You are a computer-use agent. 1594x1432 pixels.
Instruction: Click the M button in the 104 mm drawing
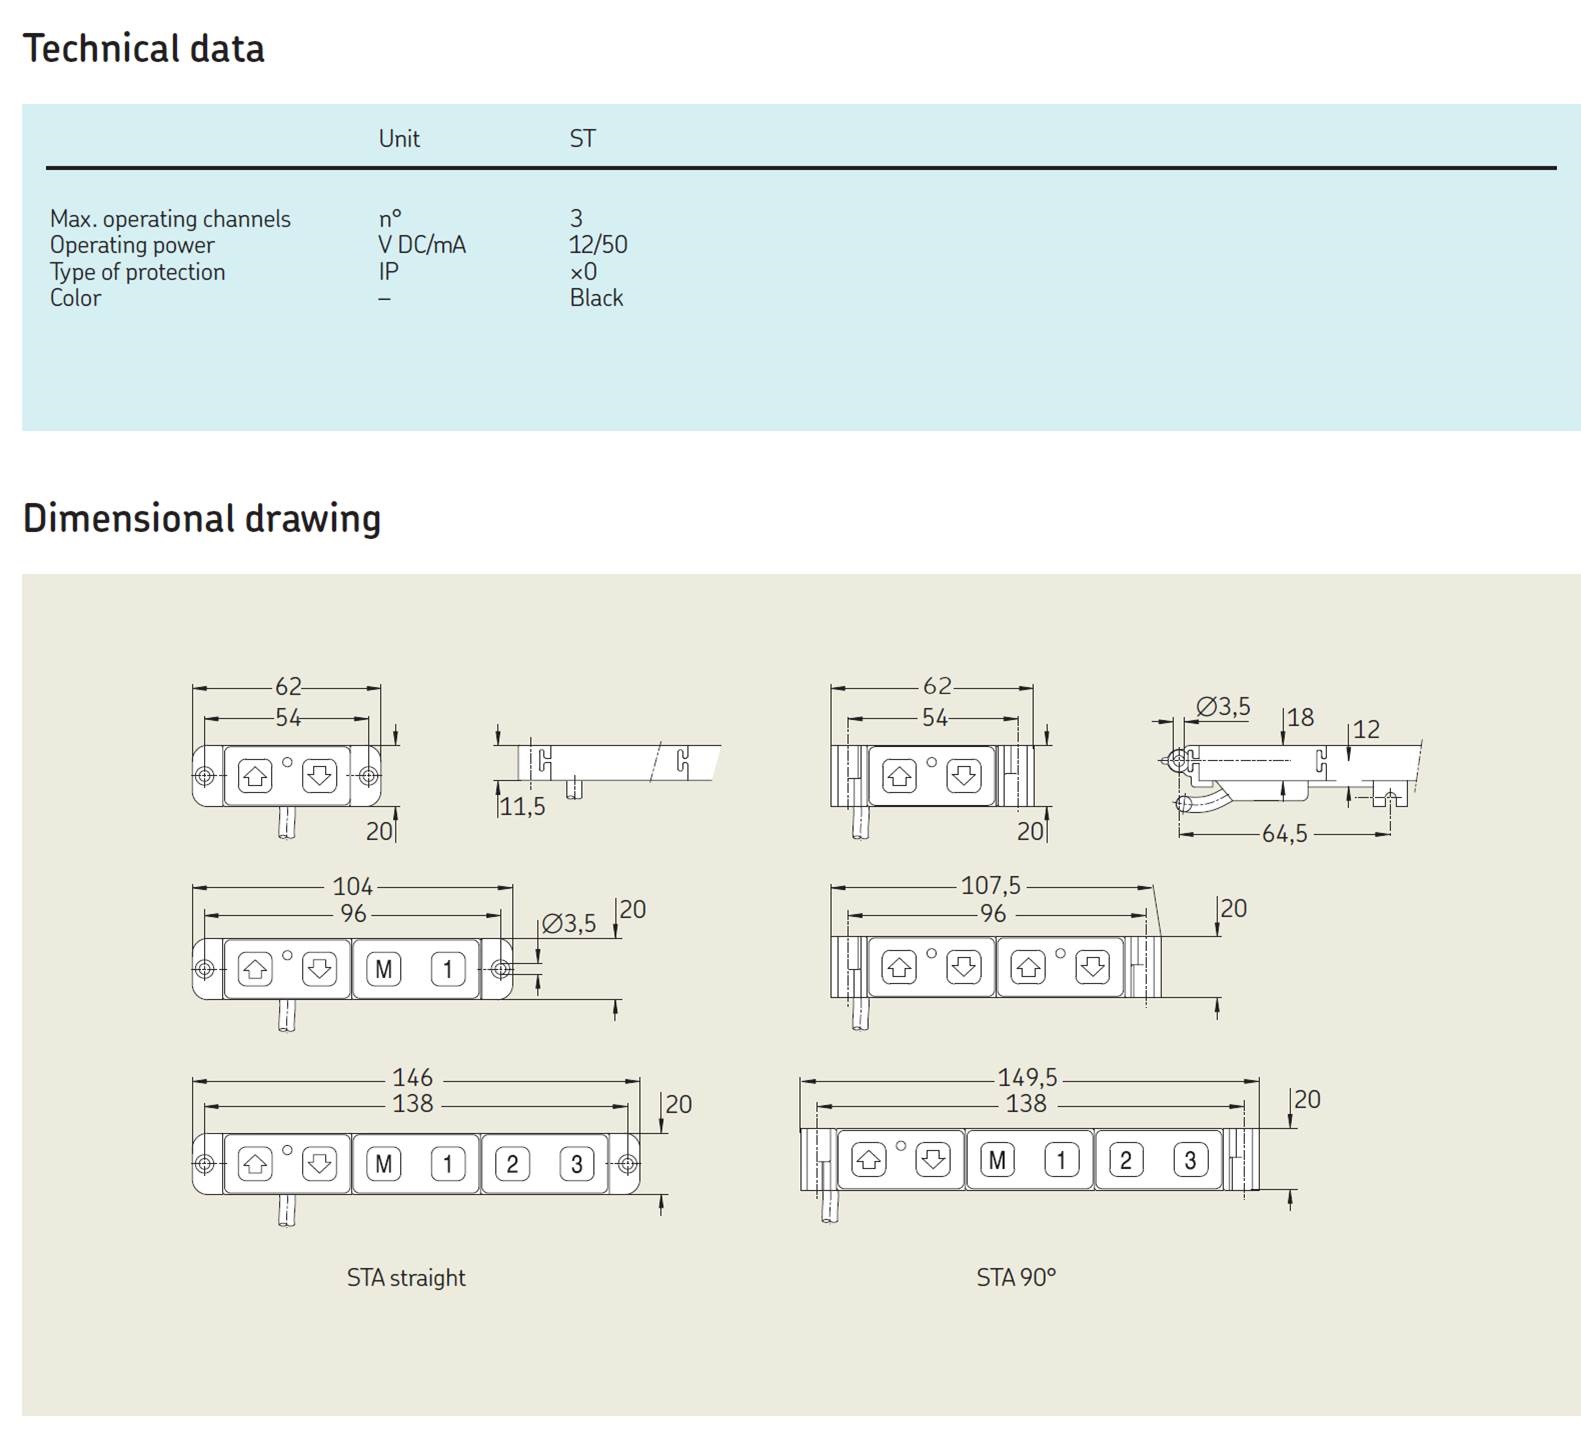[x=384, y=969]
